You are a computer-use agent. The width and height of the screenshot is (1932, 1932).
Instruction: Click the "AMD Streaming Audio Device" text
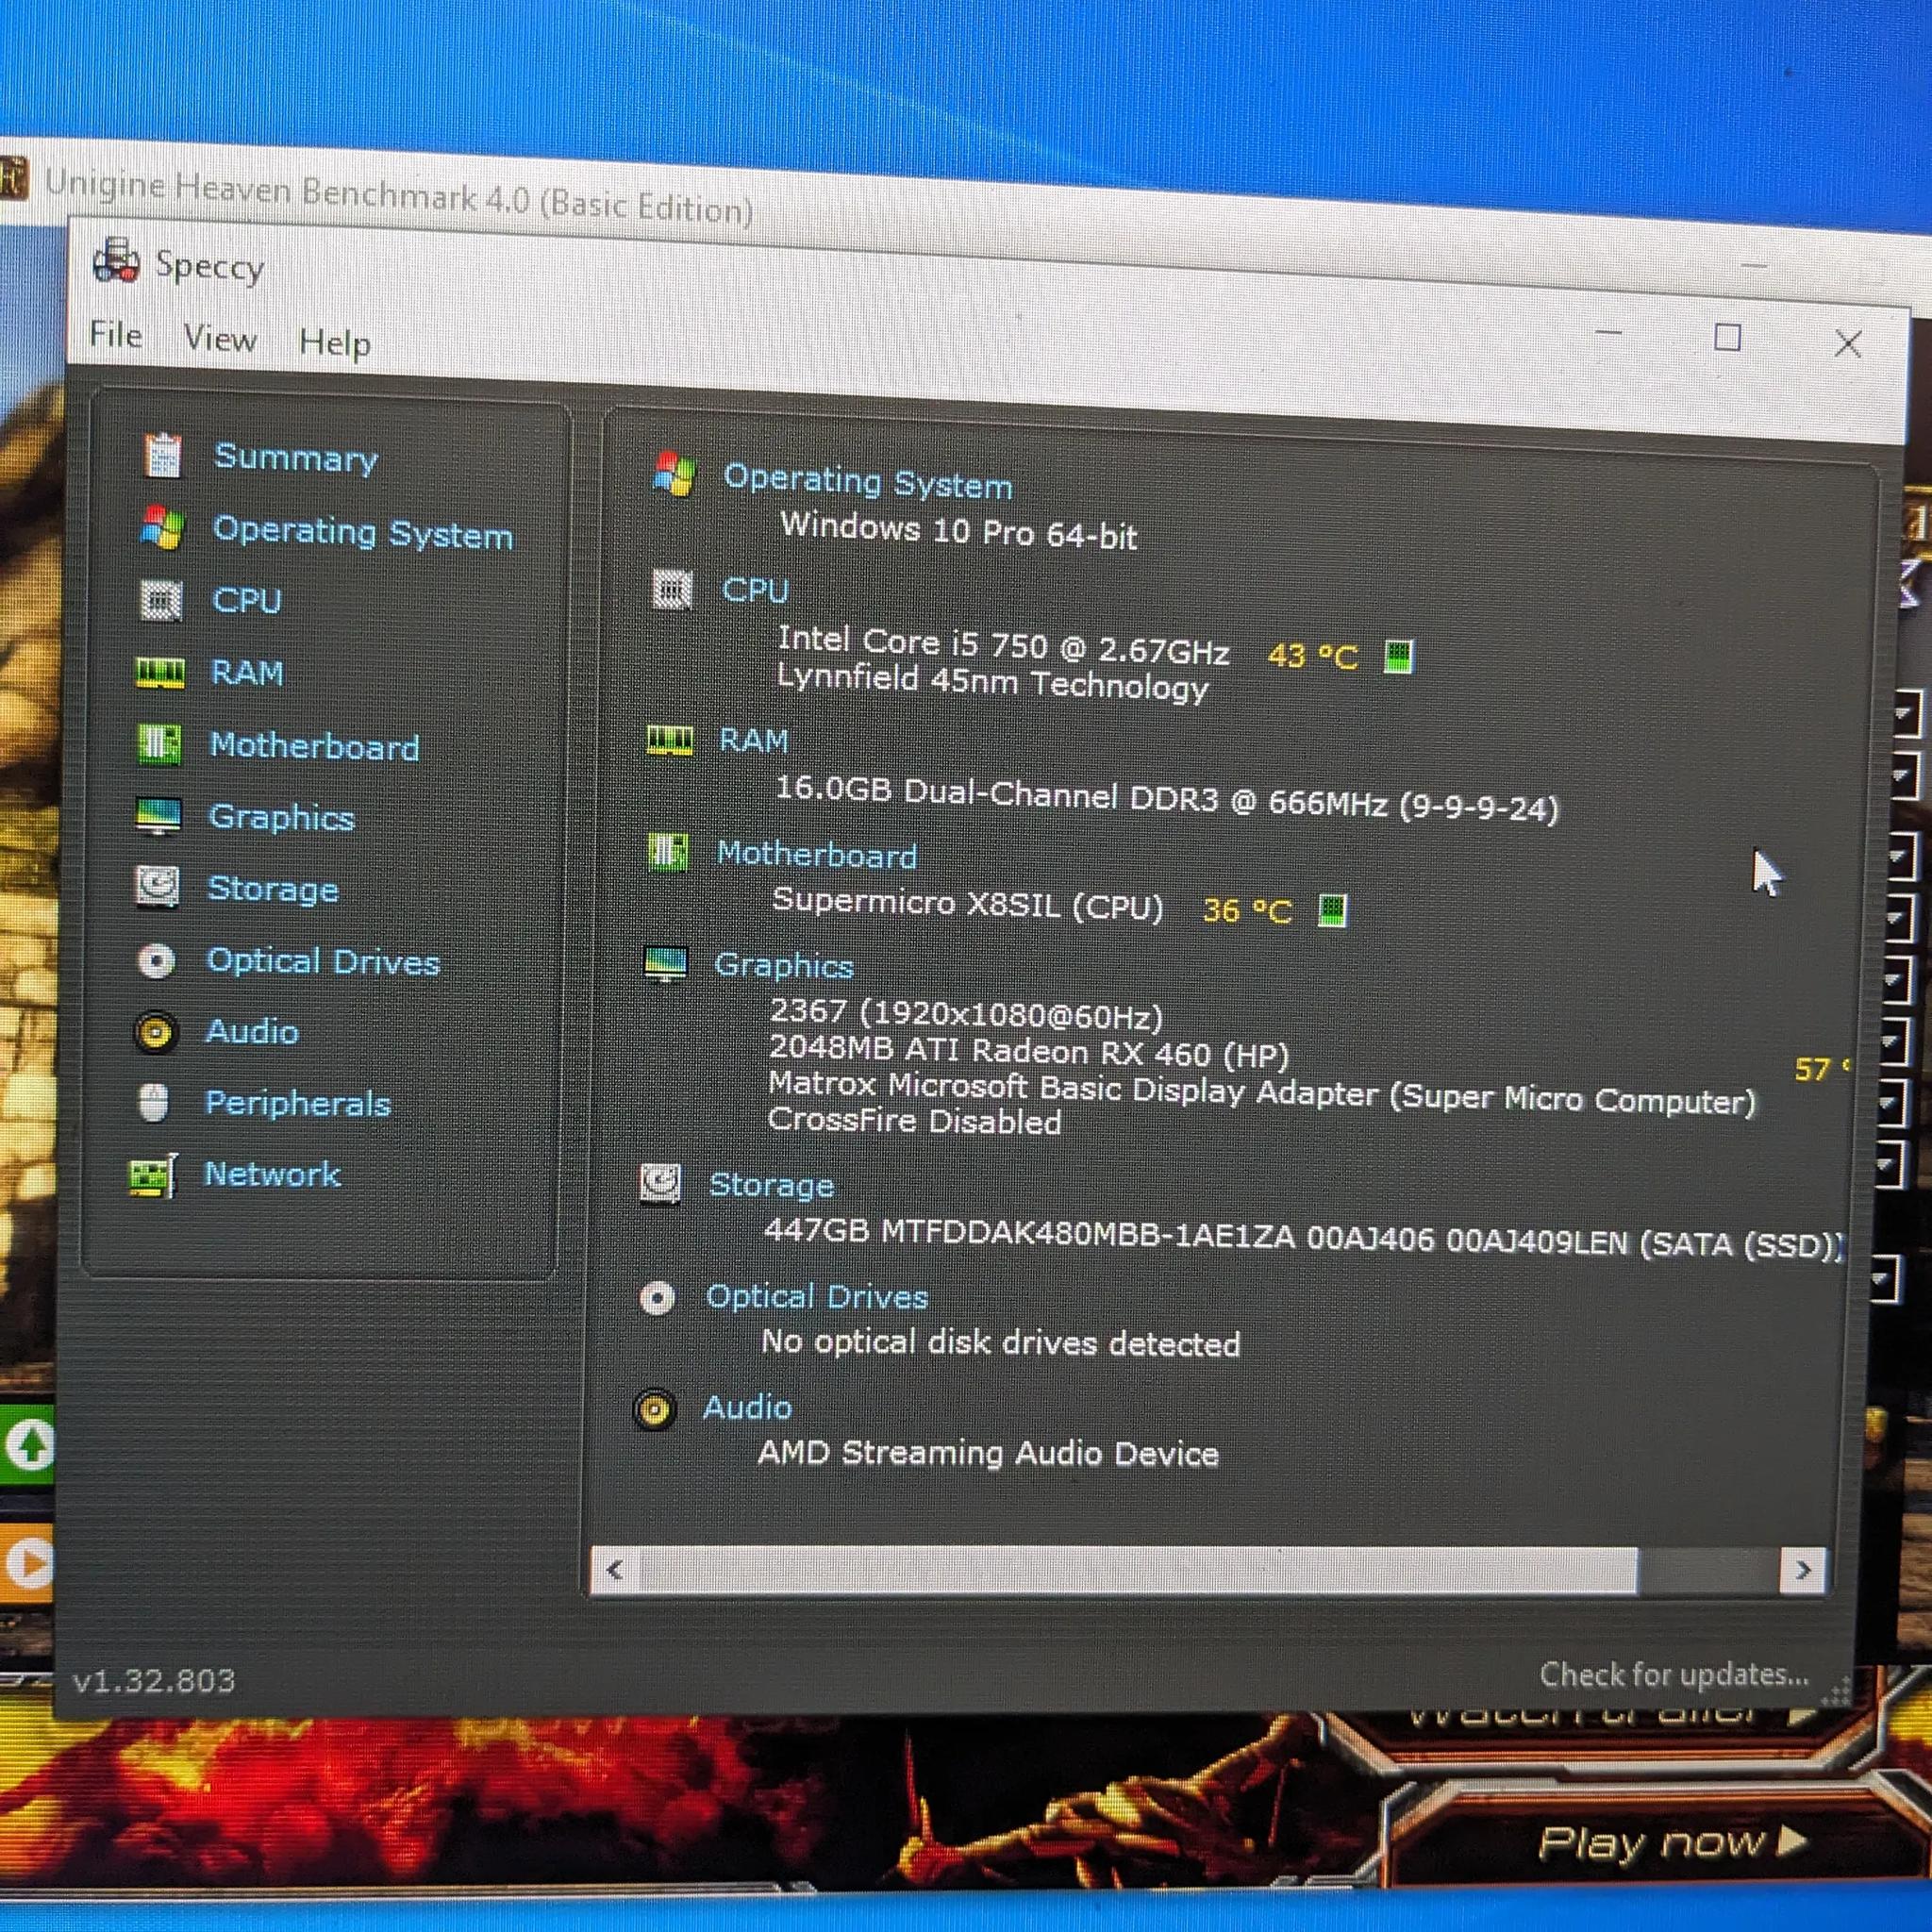(x=988, y=1453)
